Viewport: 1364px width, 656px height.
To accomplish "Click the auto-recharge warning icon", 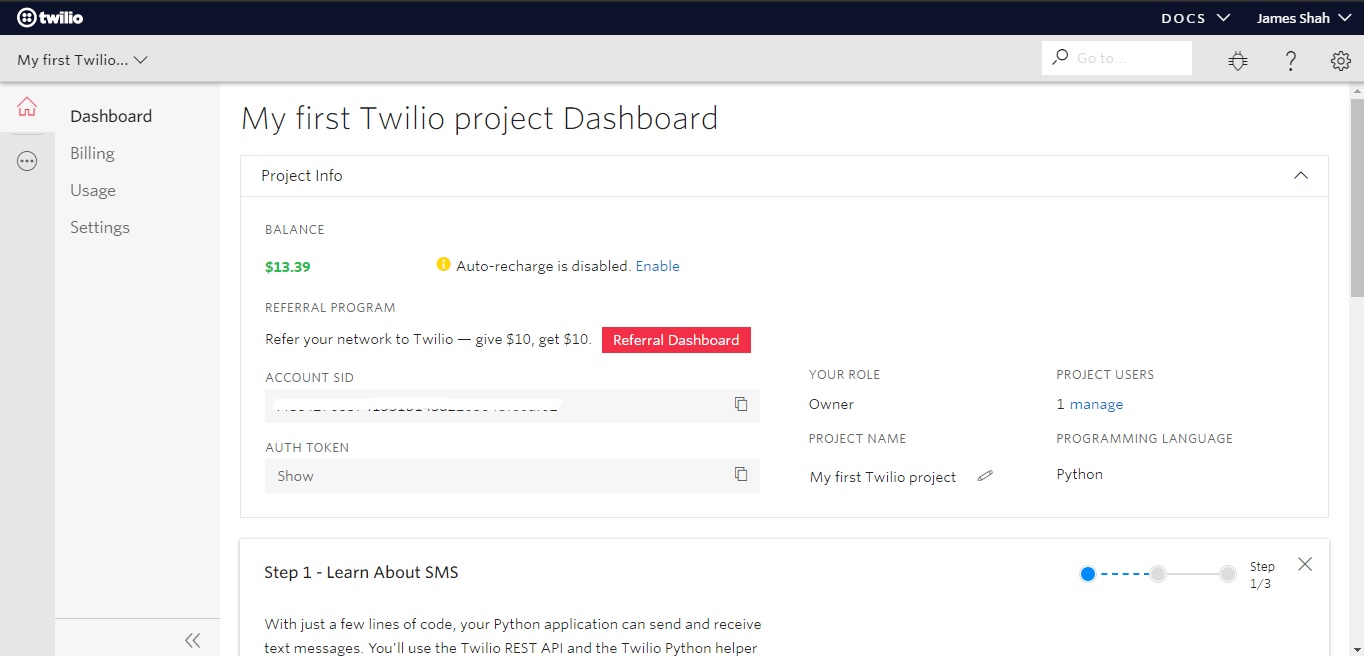I will point(444,265).
